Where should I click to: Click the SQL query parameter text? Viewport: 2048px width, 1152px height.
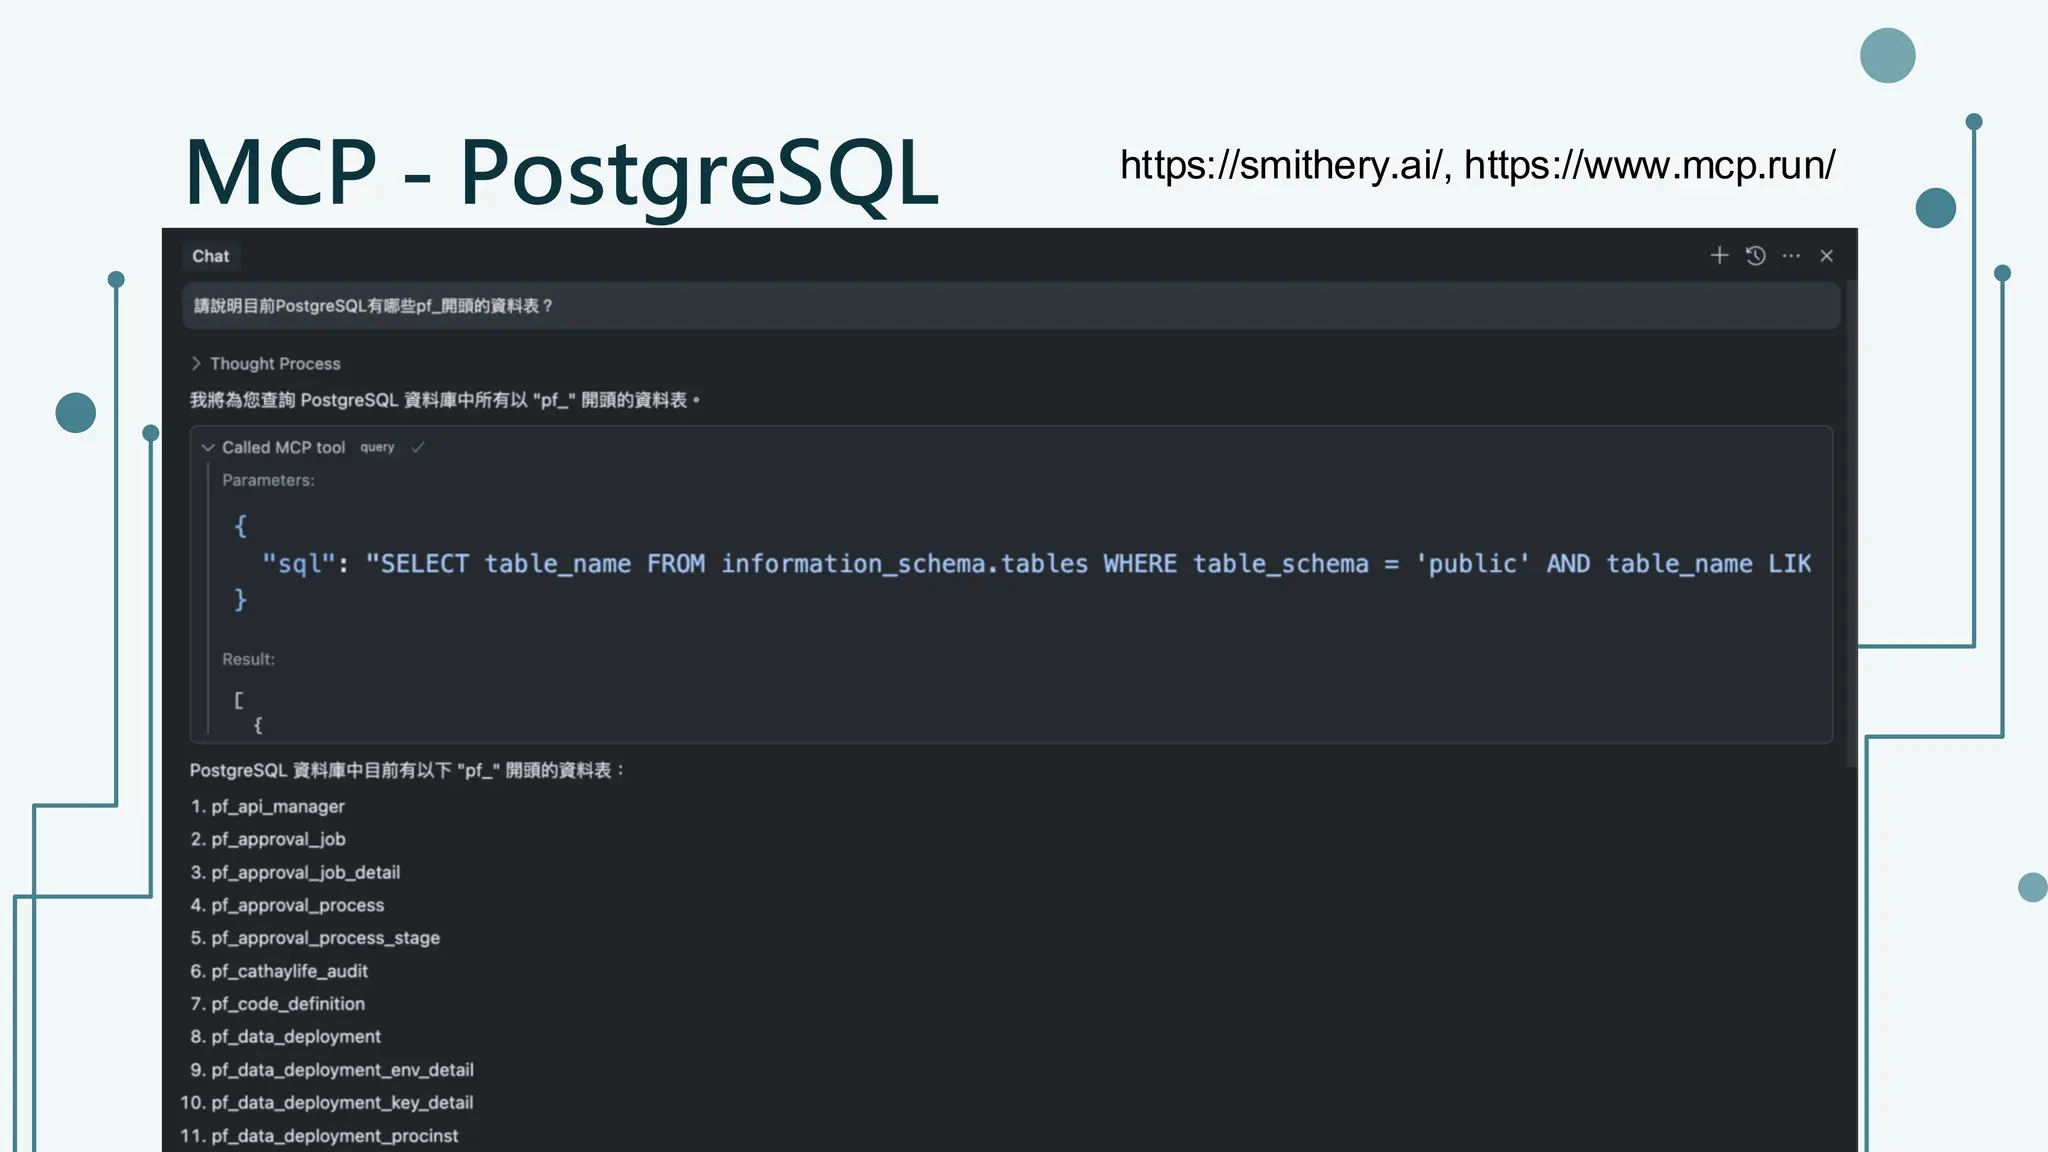pos(1035,564)
